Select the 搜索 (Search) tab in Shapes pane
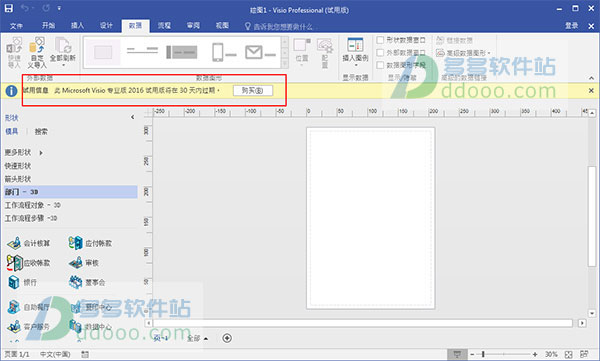 (x=41, y=131)
